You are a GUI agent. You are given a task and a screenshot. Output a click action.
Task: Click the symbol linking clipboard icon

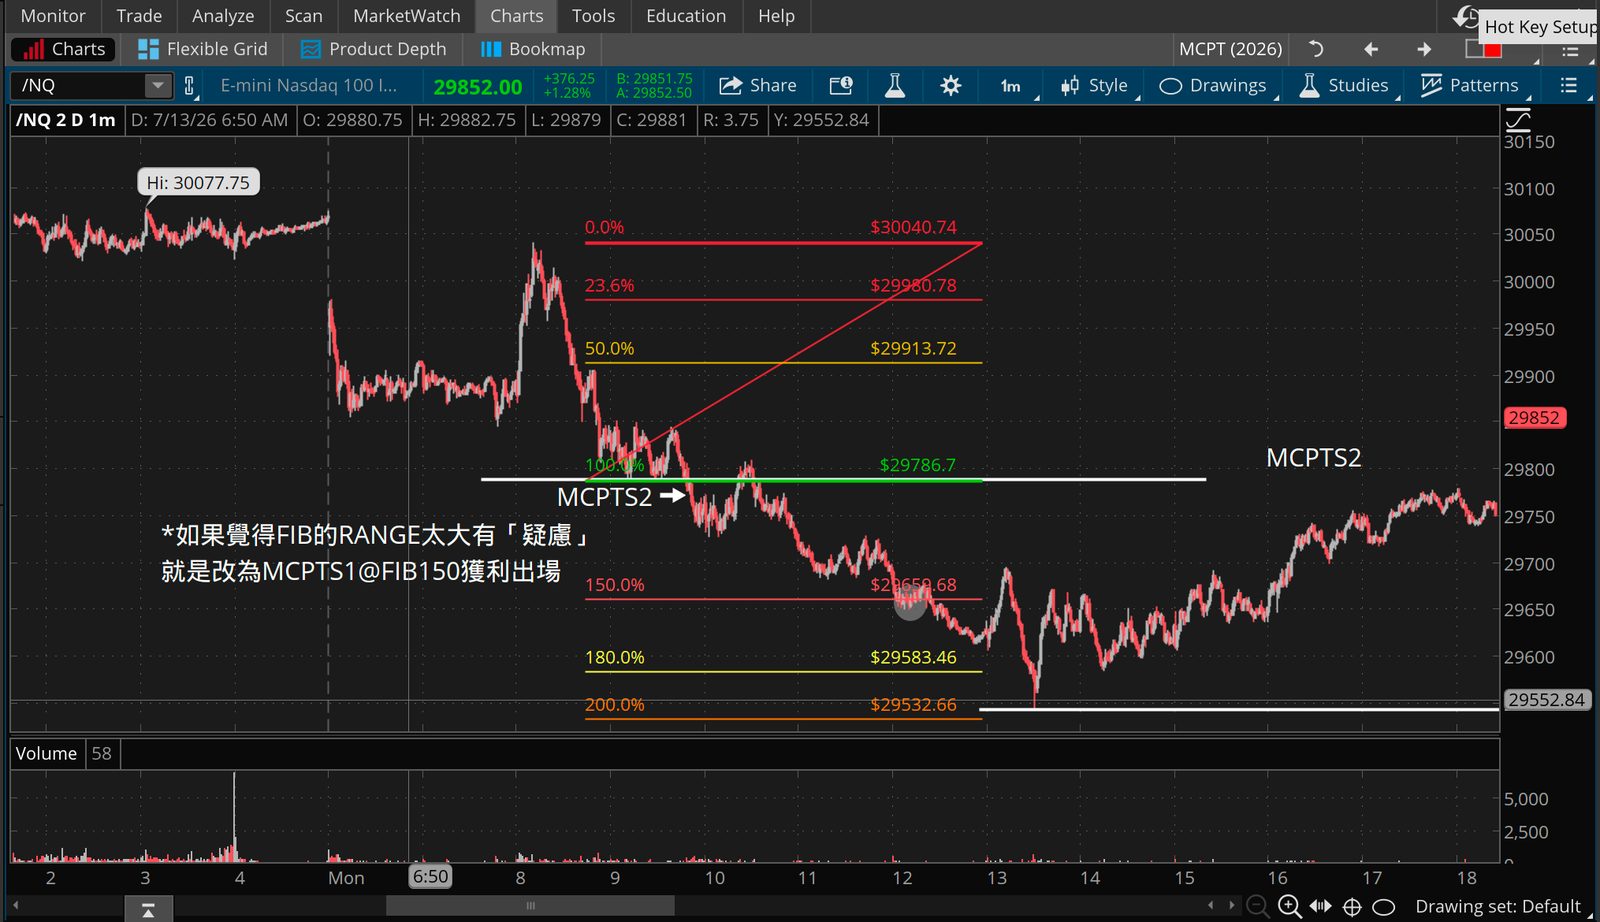point(189,86)
